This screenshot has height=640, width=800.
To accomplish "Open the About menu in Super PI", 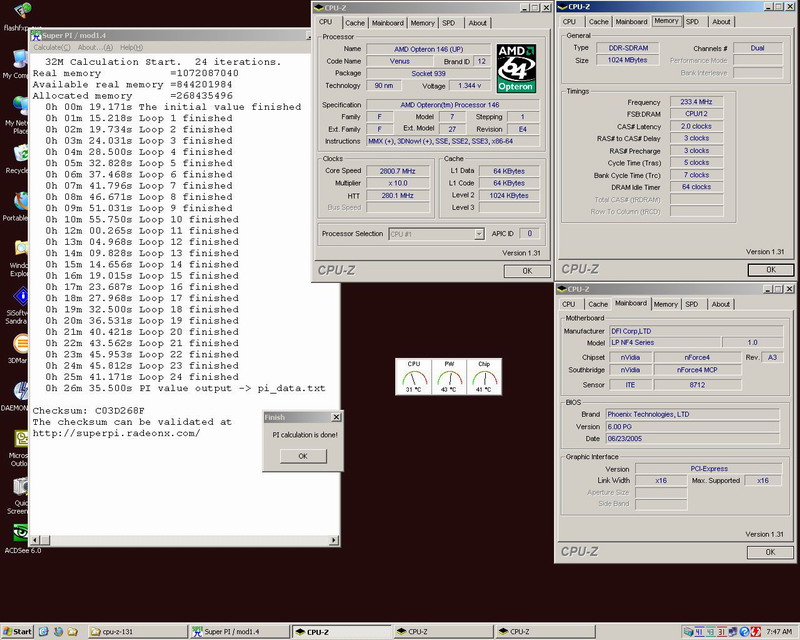I will [95, 47].
